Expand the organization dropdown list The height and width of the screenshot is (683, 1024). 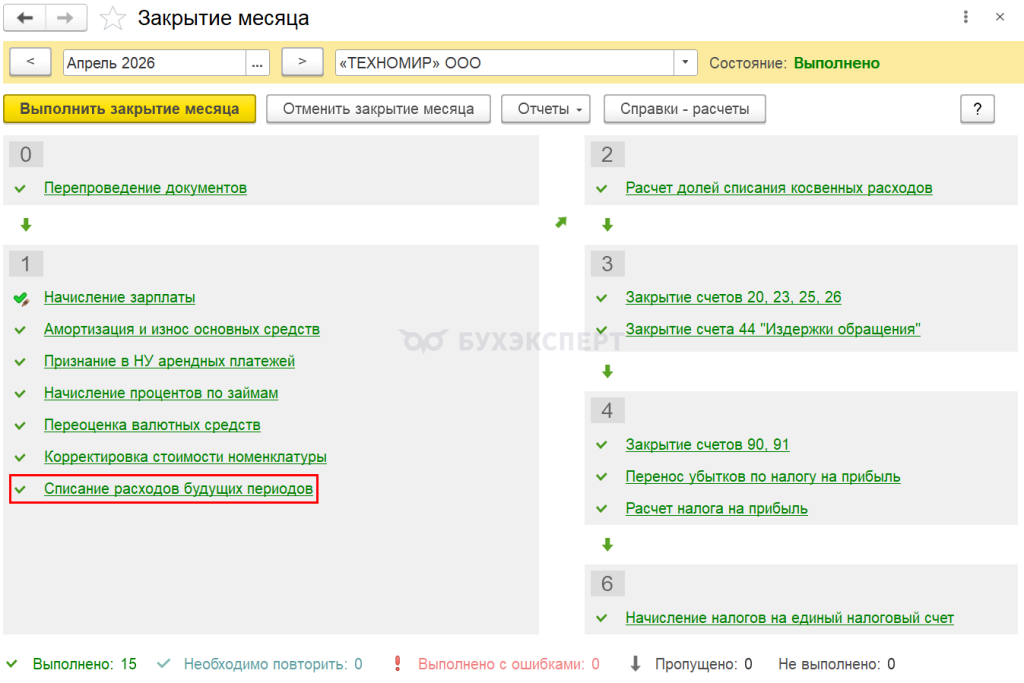pyautogui.click(x=685, y=63)
